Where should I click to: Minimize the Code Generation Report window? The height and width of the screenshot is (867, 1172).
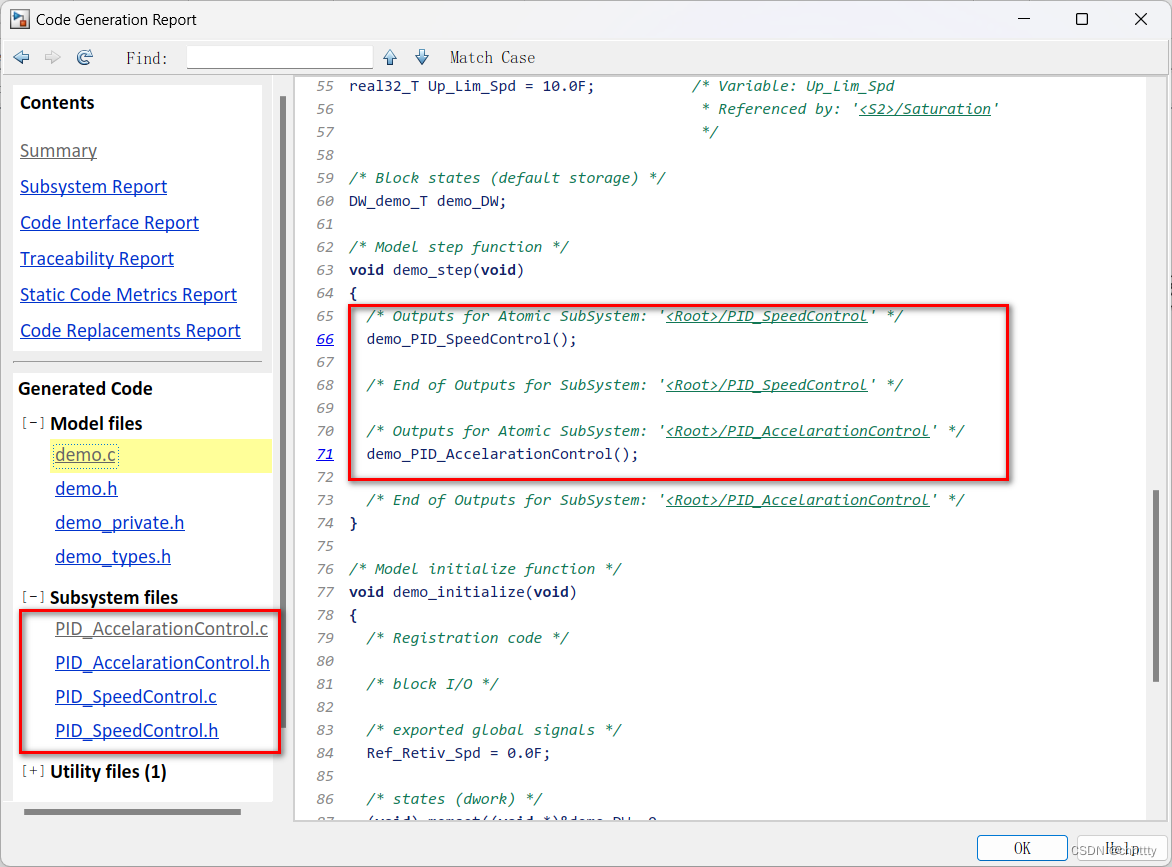click(x=1023, y=19)
